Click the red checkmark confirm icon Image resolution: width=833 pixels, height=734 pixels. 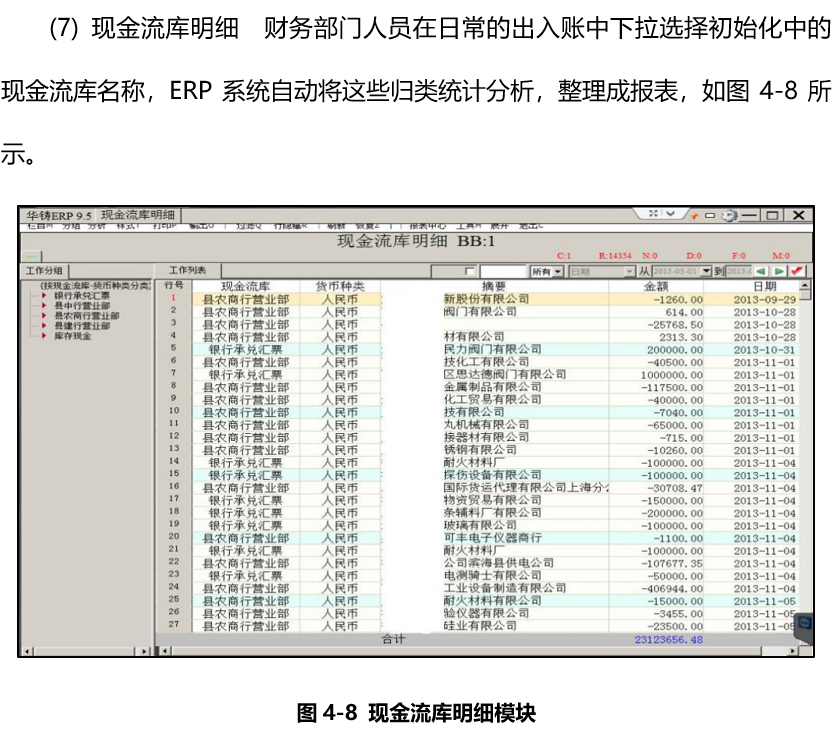797,271
